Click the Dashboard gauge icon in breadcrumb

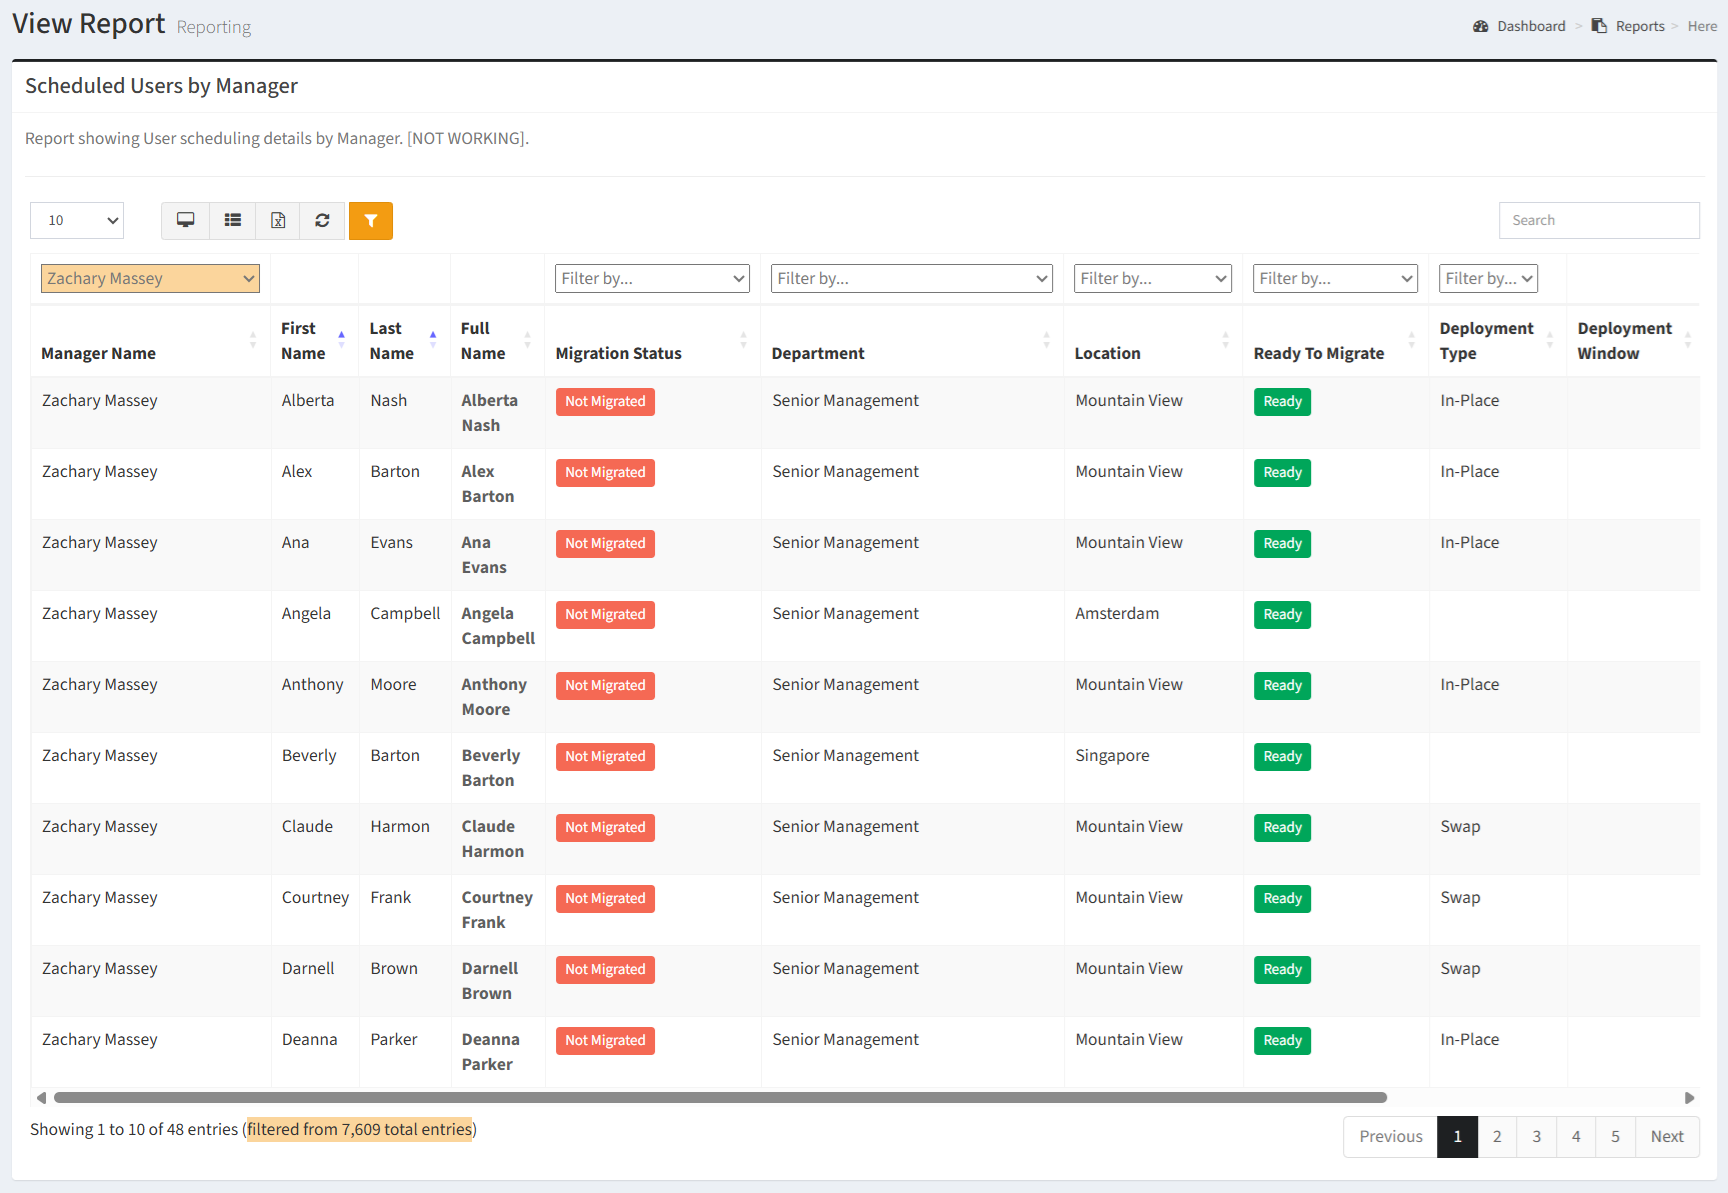[x=1481, y=26]
